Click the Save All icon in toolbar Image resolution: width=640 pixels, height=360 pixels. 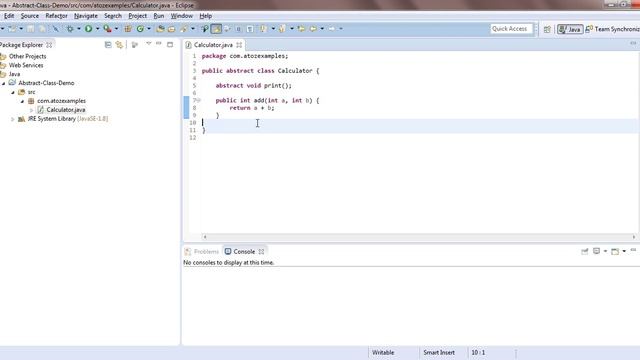tap(42, 29)
